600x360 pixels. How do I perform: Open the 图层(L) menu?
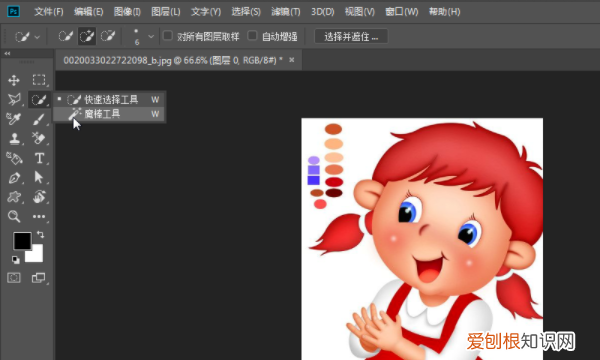coord(166,12)
